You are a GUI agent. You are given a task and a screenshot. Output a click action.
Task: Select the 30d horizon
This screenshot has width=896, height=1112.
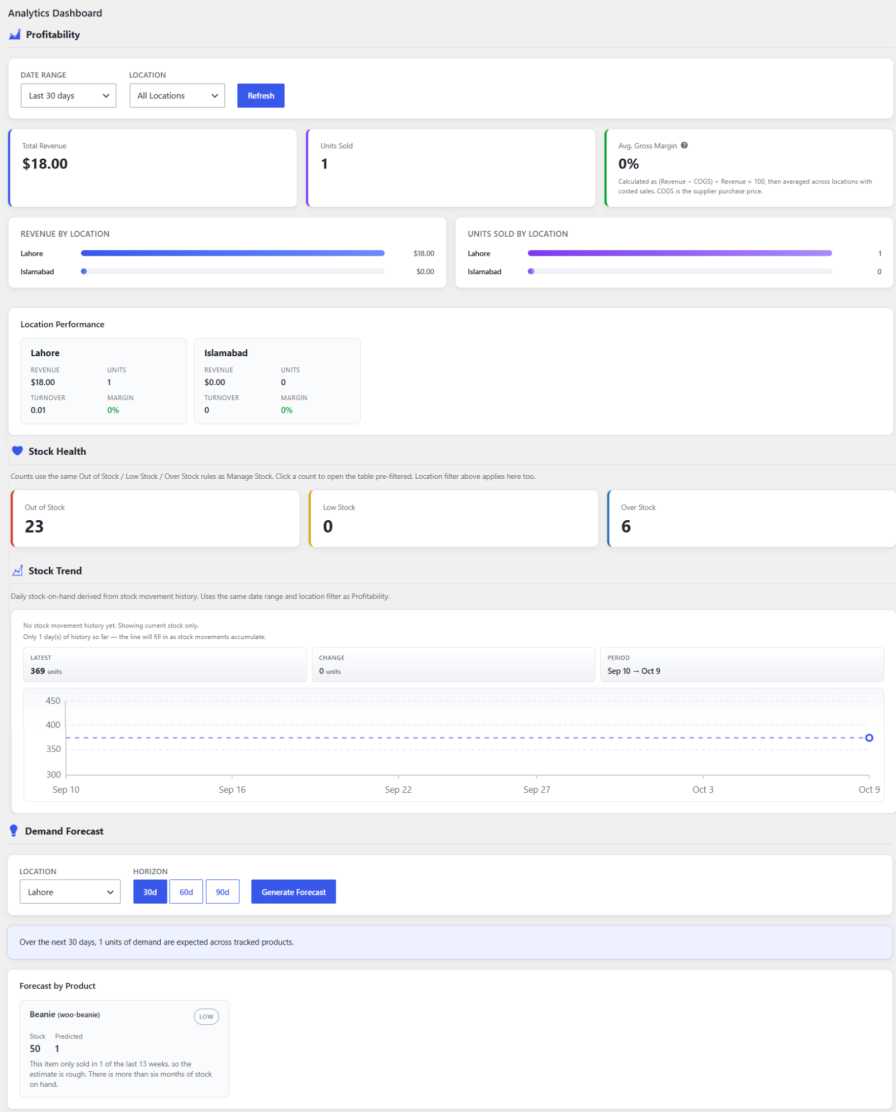pyautogui.click(x=150, y=892)
